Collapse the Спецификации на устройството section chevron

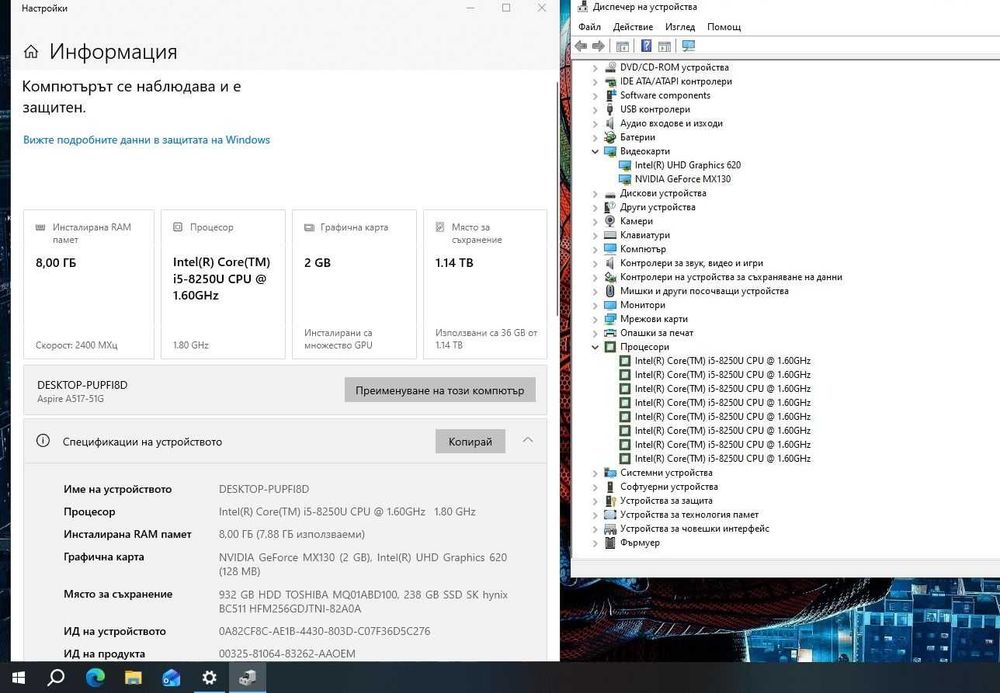(x=527, y=441)
